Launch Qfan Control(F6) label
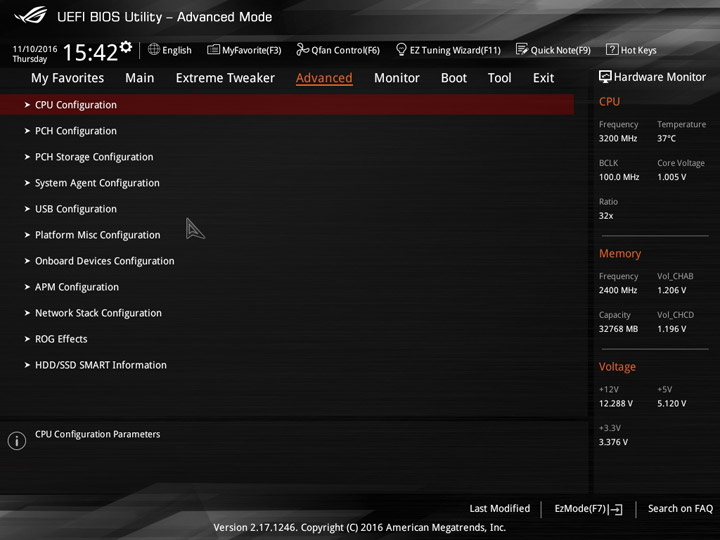 tap(345, 50)
